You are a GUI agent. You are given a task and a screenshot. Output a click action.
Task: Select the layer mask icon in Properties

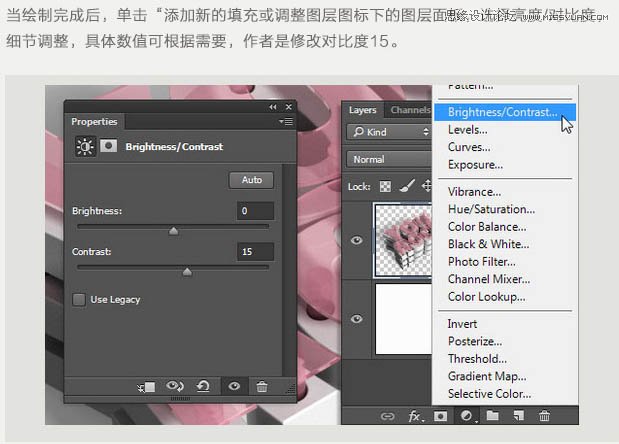[109, 146]
